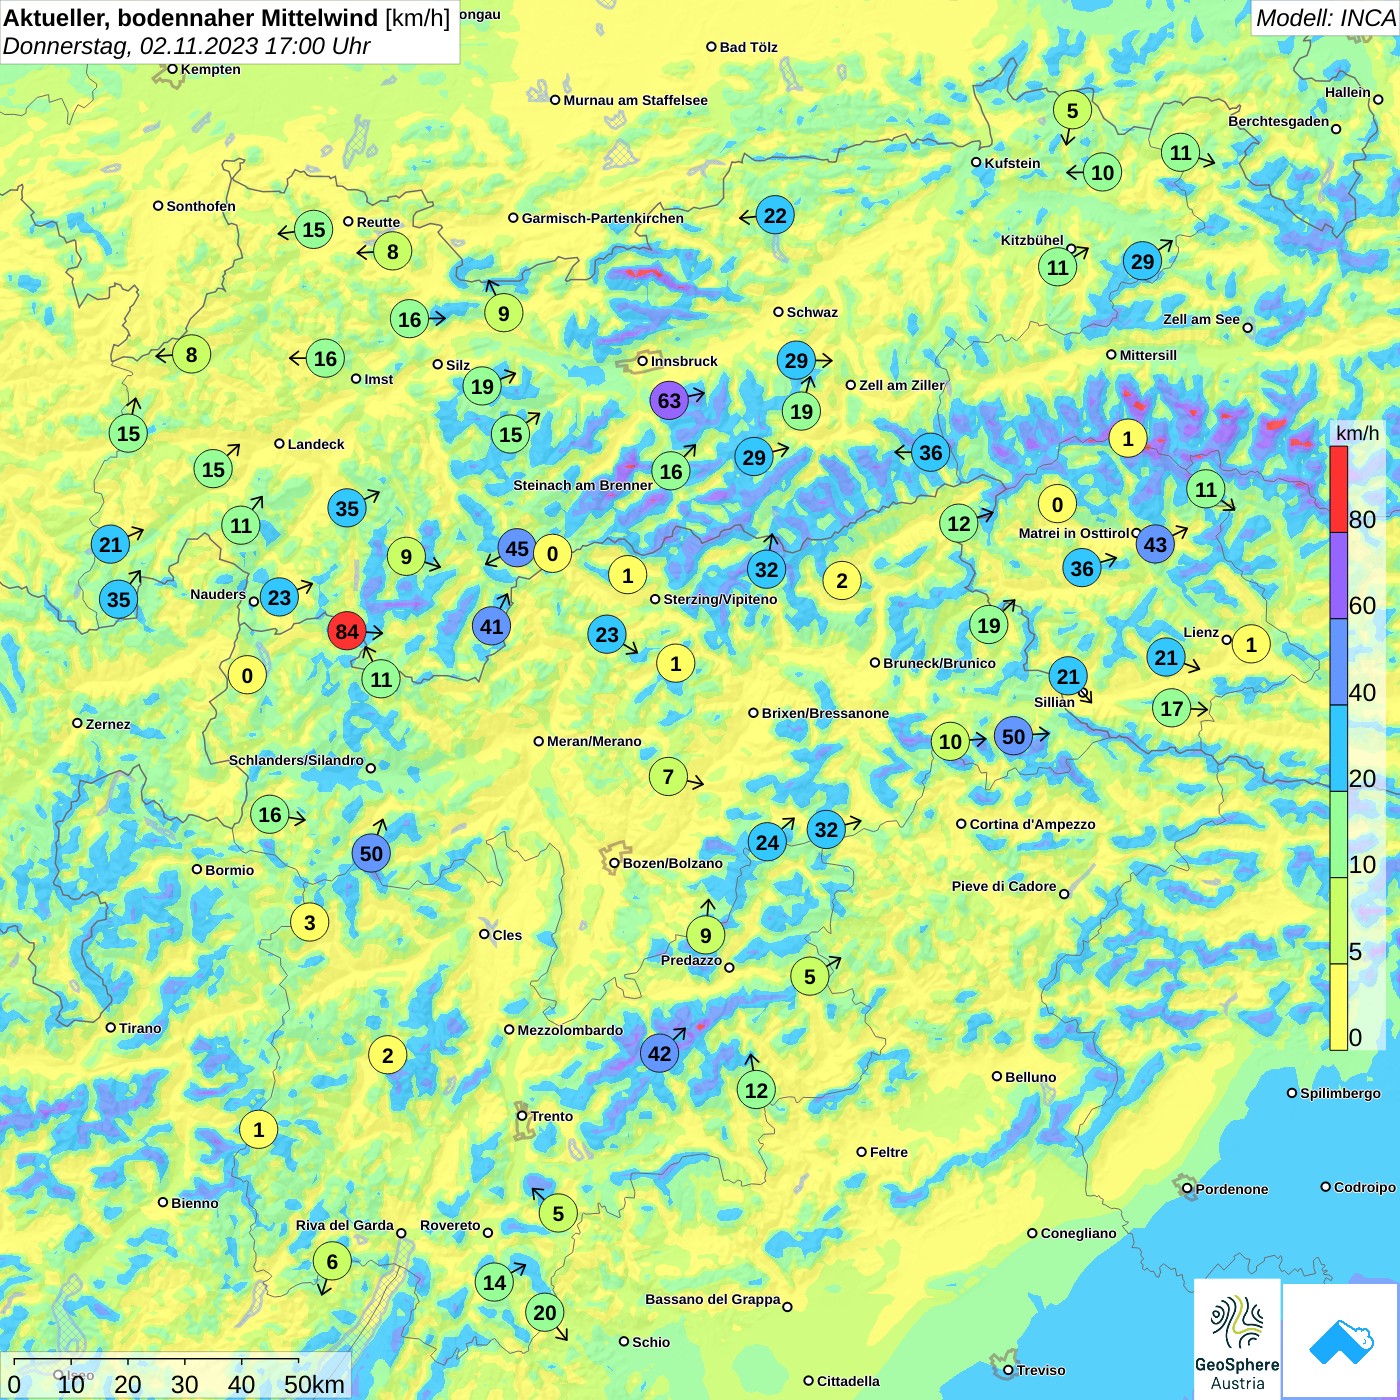Select the Brixen/Bressanone label
1400x1400 pixels.
click(x=825, y=713)
